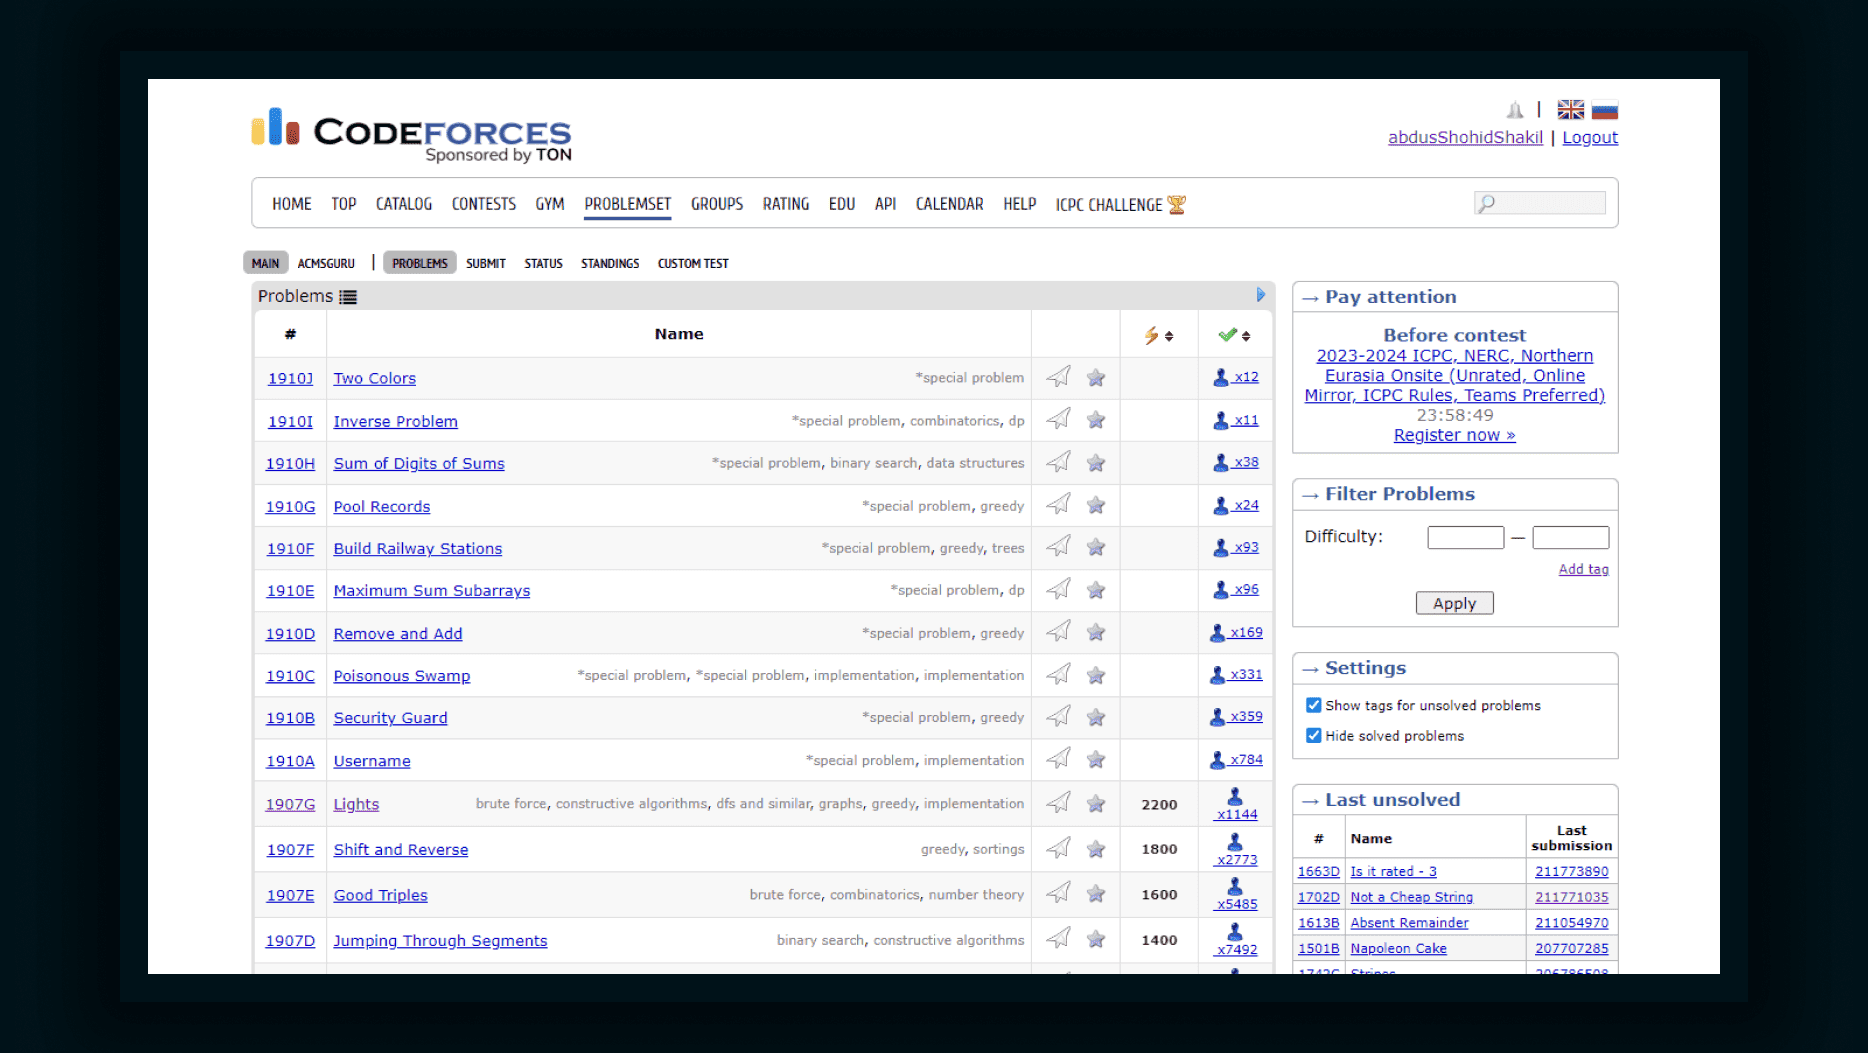This screenshot has width=1868, height=1053.
Task: Click the Add tag link
Action: point(1583,569)
